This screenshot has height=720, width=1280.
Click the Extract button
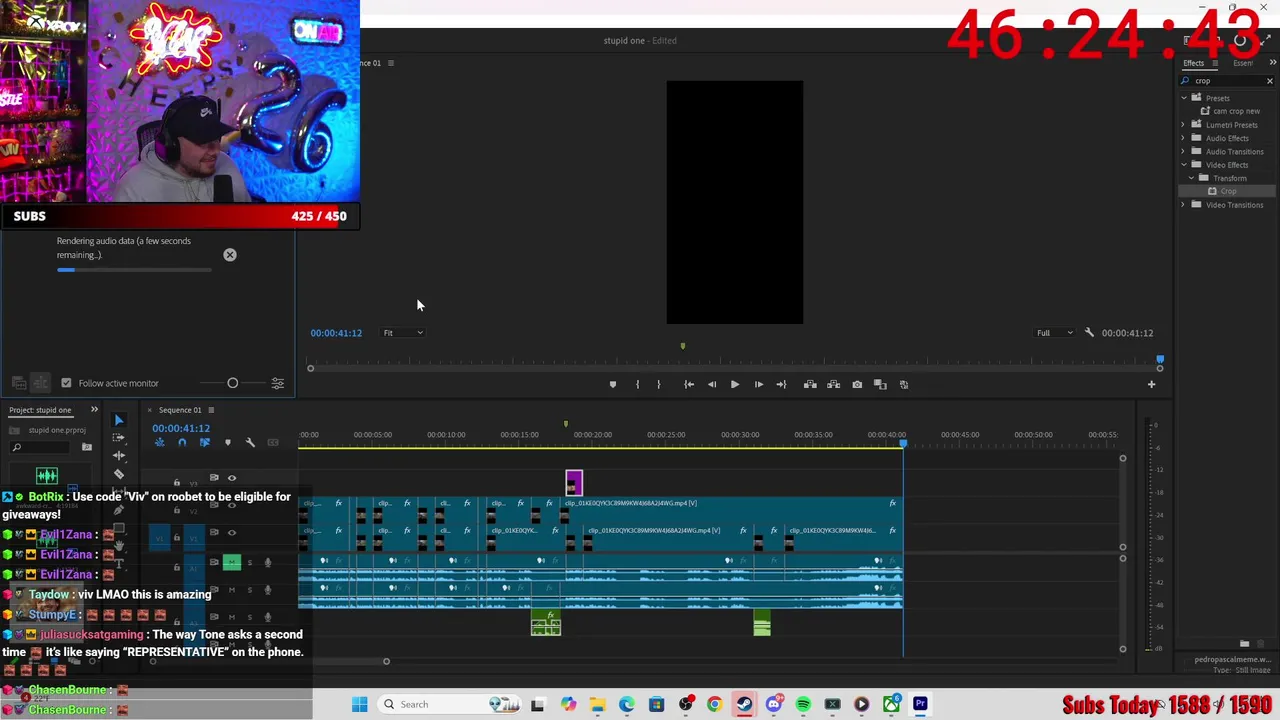[833, 384]
